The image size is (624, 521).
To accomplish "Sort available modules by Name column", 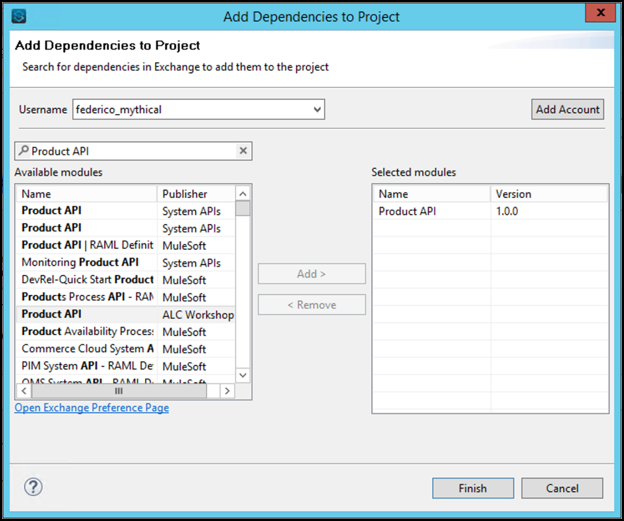I will [x=86, y=194].
